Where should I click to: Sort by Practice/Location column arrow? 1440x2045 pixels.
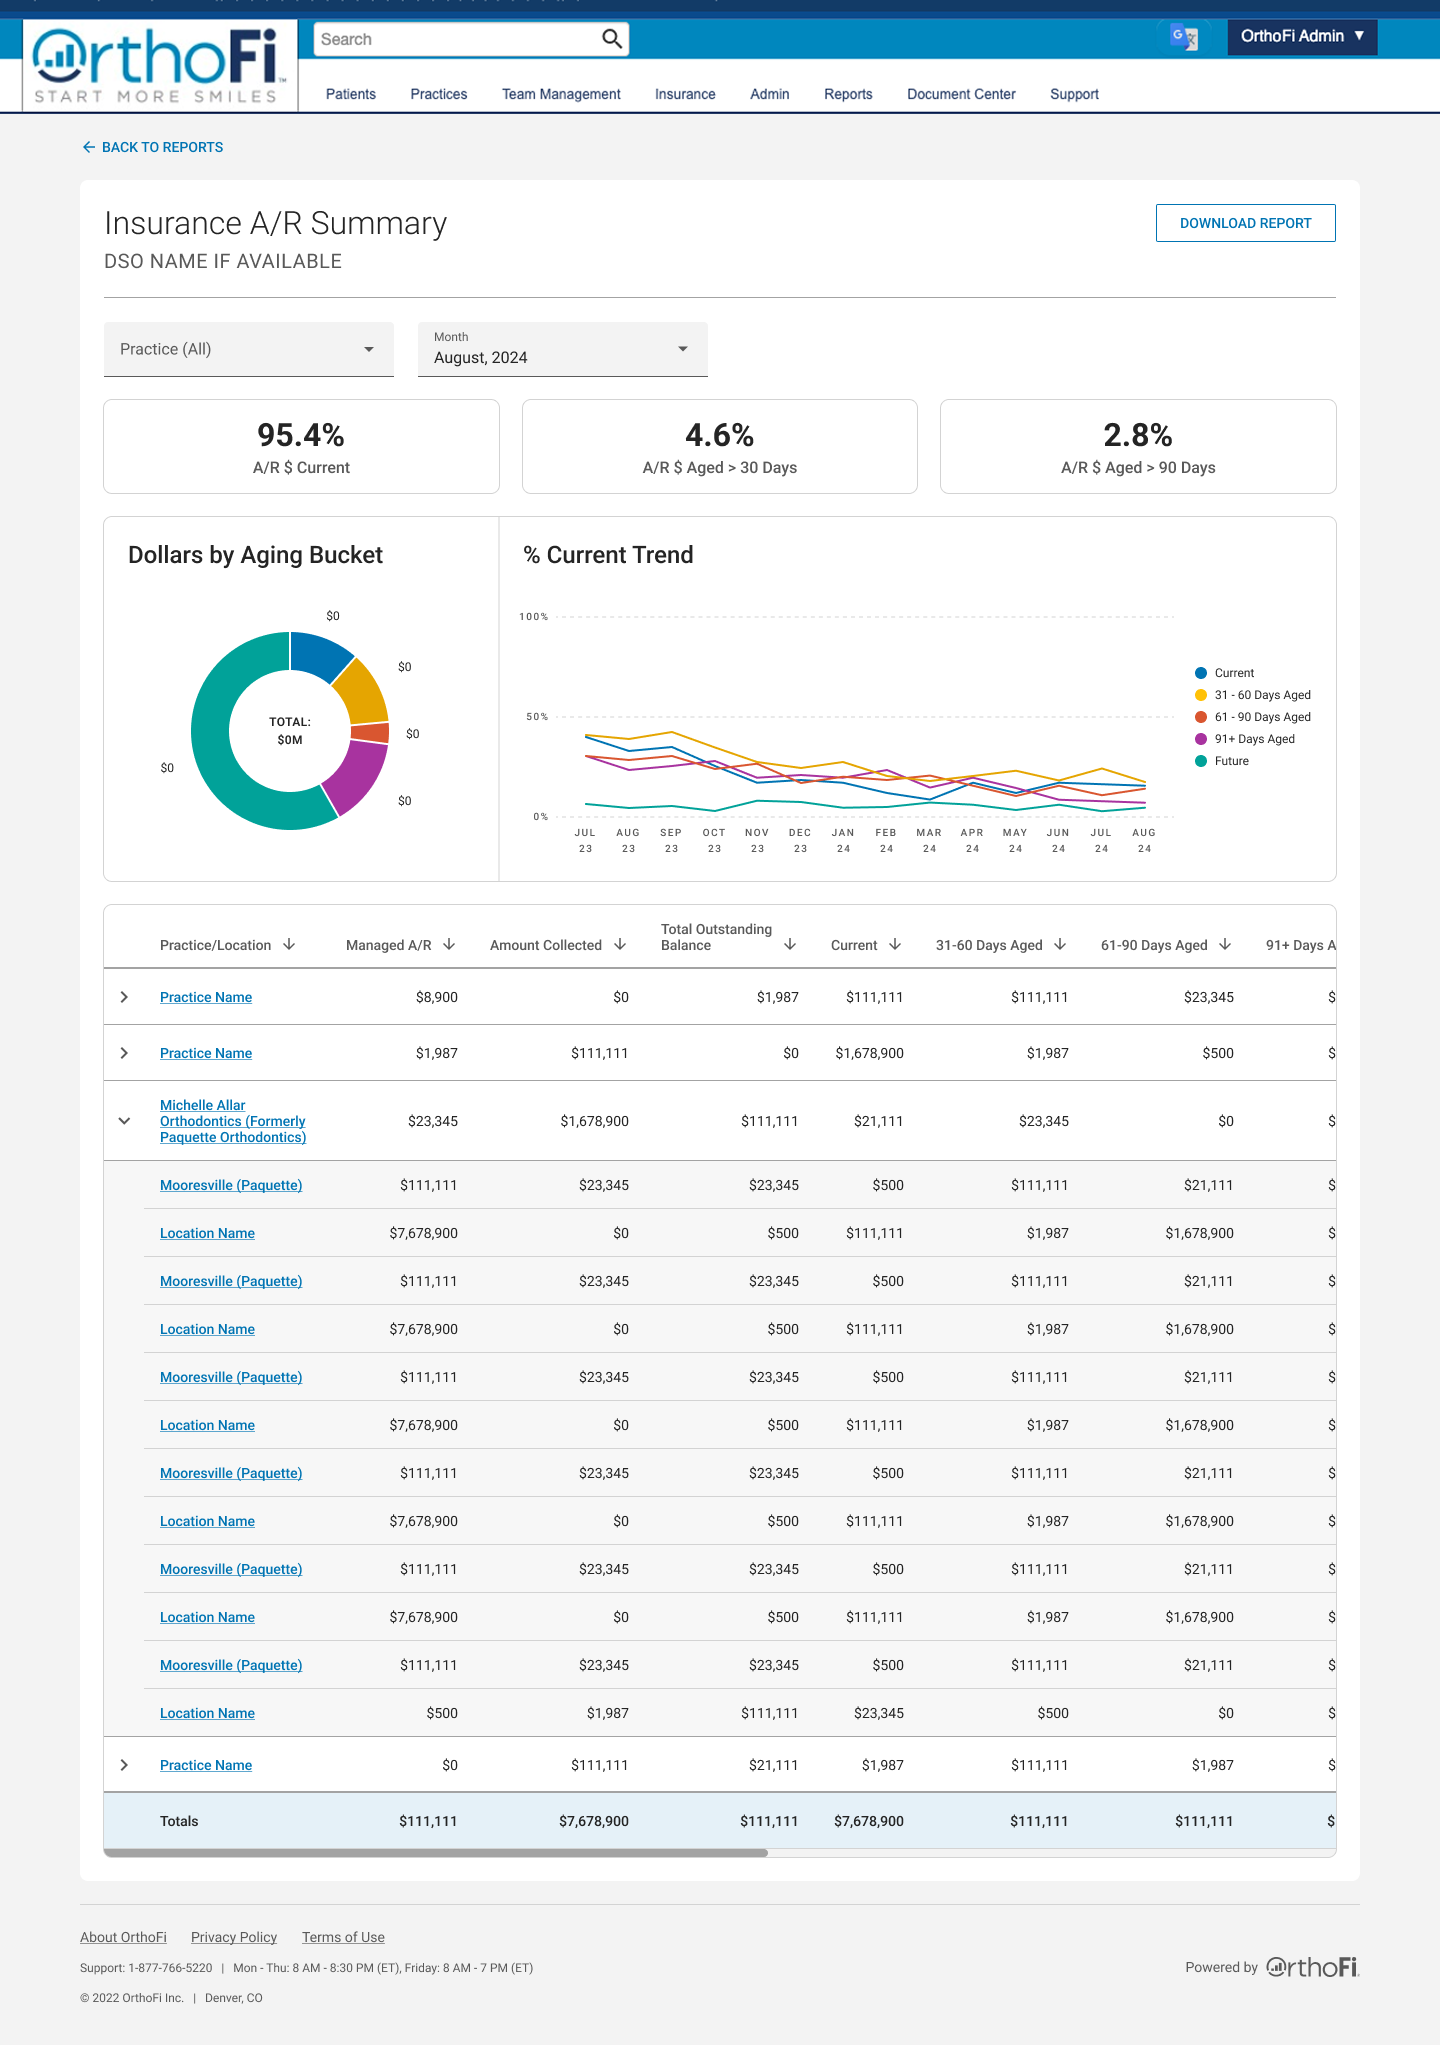coord(289,944)
